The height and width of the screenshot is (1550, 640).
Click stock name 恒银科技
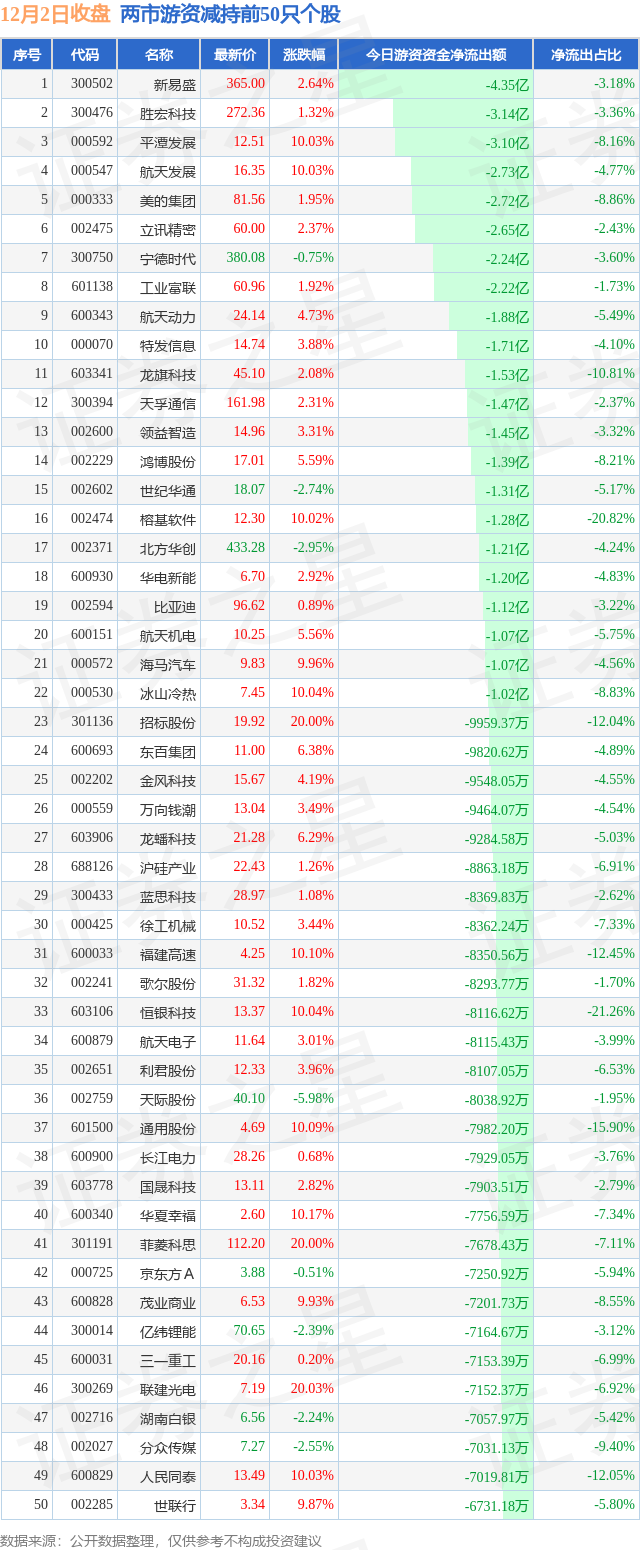[x=168, y=1013]
